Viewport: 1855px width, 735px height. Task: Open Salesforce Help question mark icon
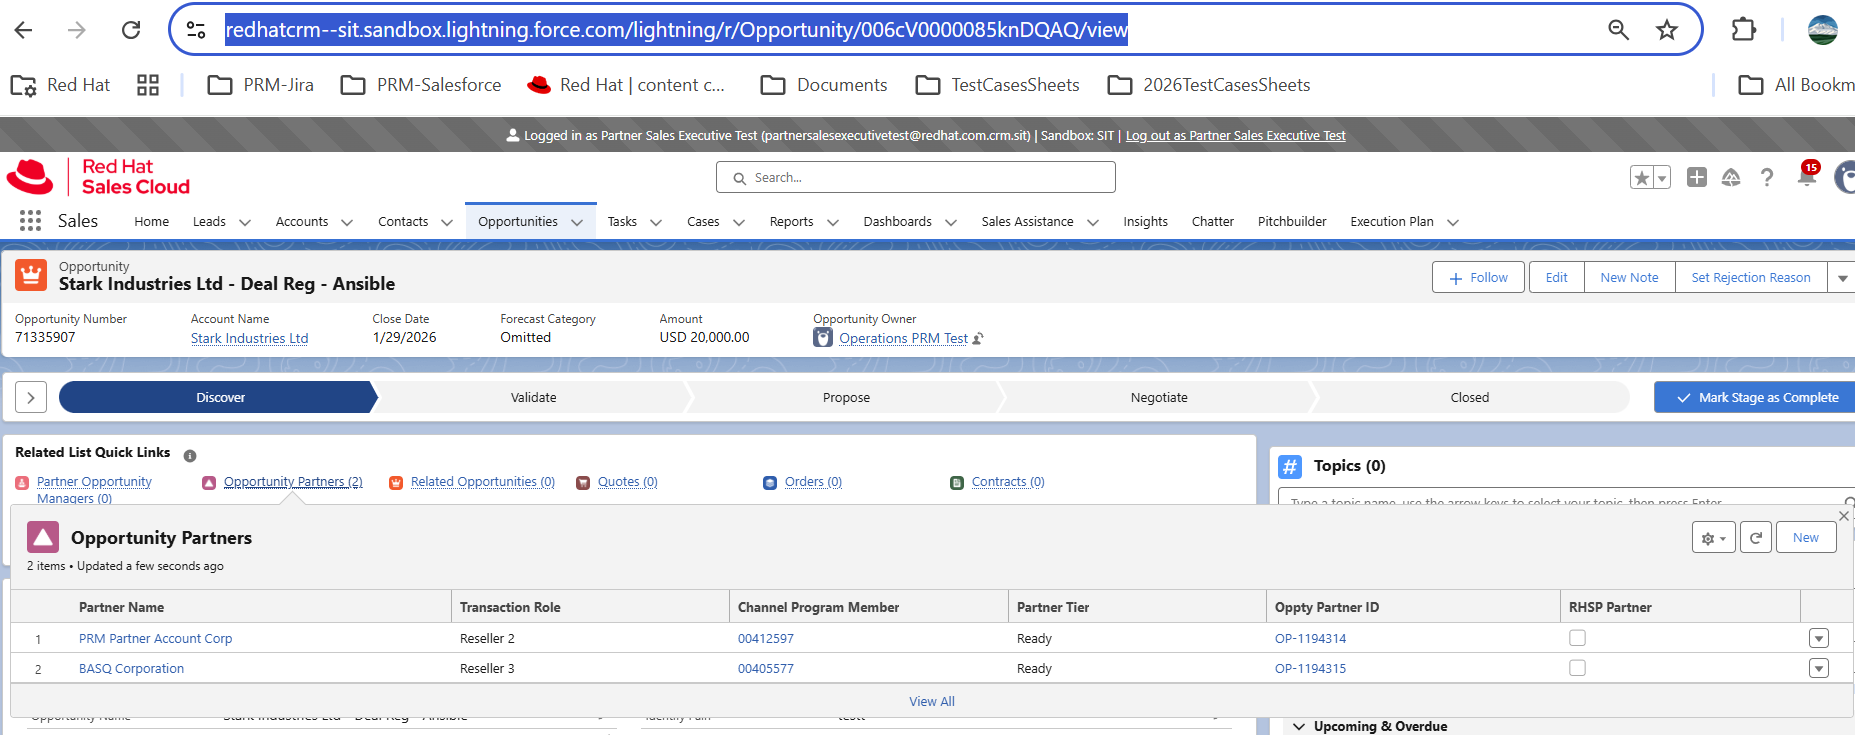coord(1767,177)
